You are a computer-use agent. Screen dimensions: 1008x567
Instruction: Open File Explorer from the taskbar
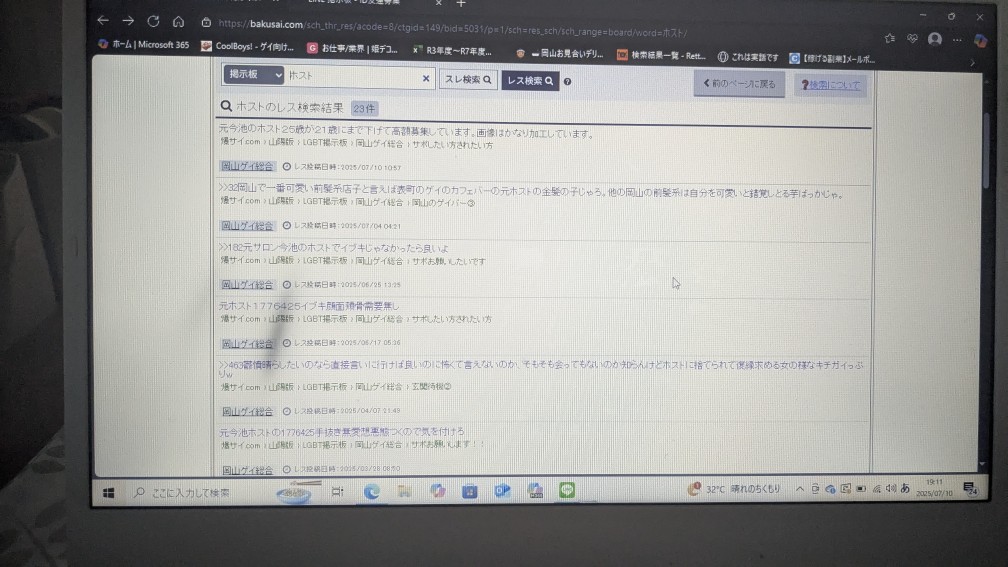(x=404, y=492)
